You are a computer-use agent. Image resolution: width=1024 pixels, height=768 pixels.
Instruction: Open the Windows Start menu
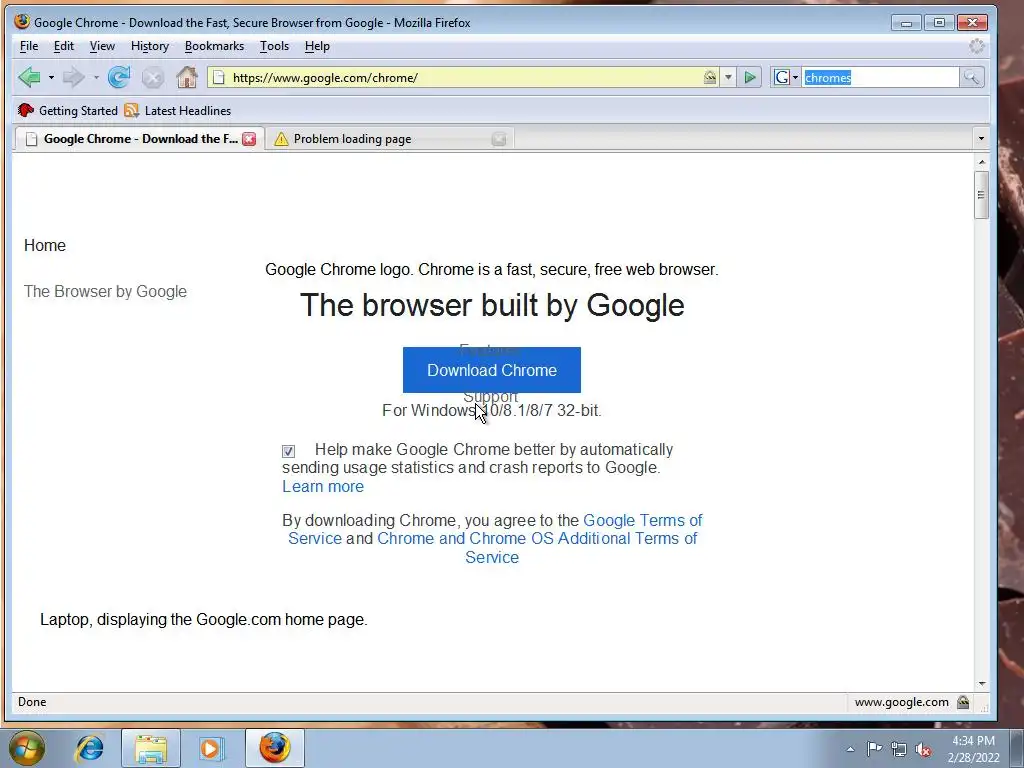26,748
